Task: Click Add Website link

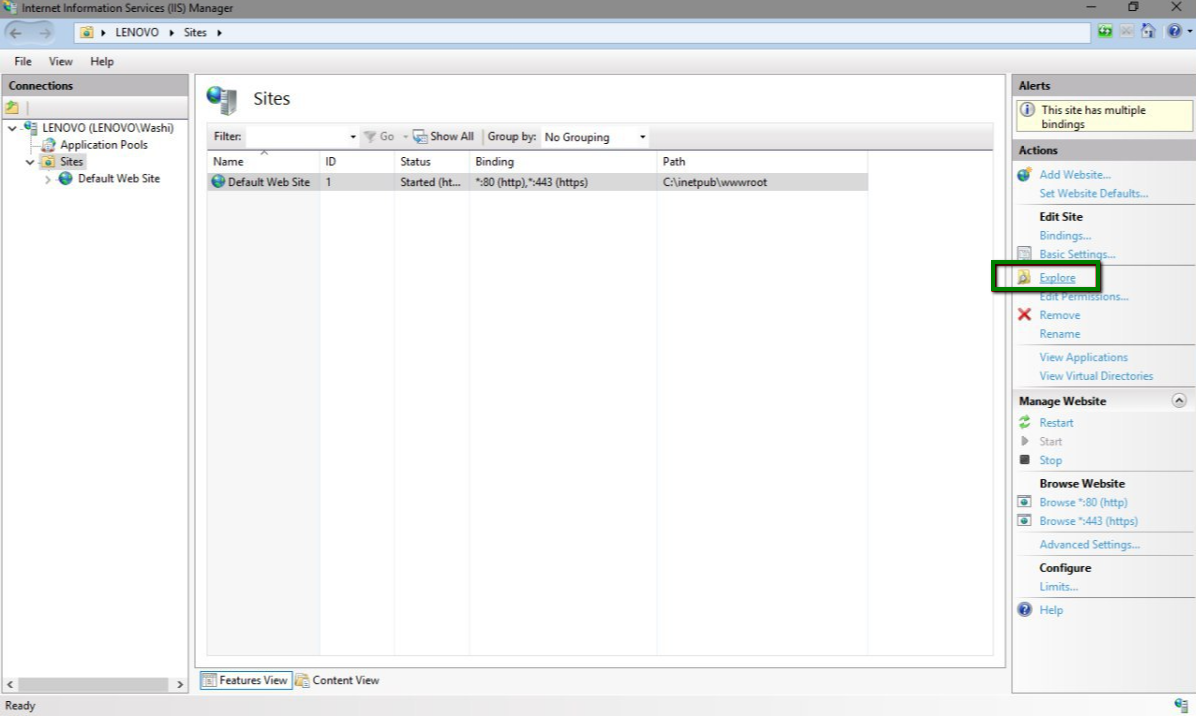Action: pos(1075,175)
